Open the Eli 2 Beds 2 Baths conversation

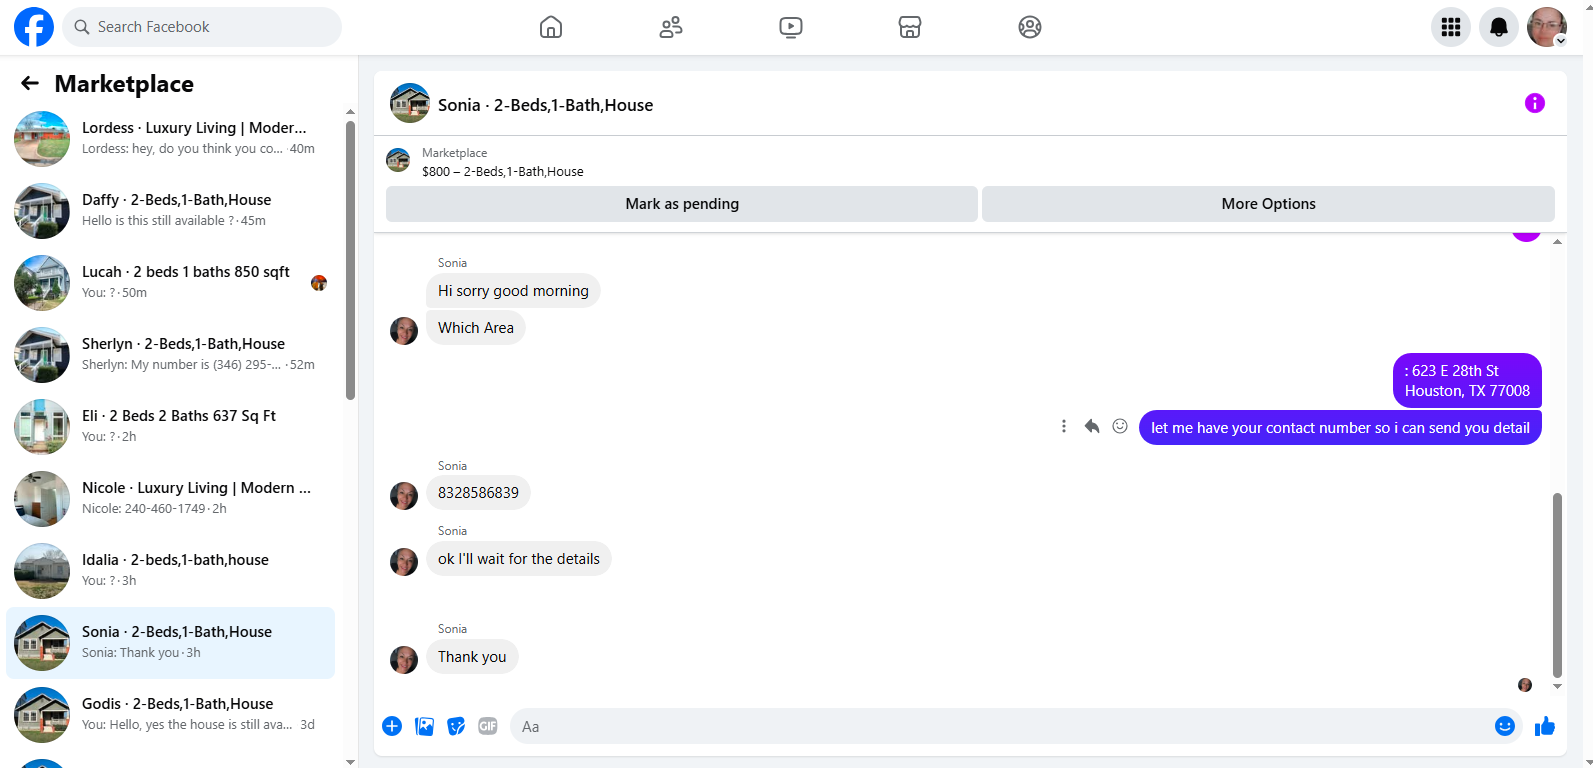(170, 427)
